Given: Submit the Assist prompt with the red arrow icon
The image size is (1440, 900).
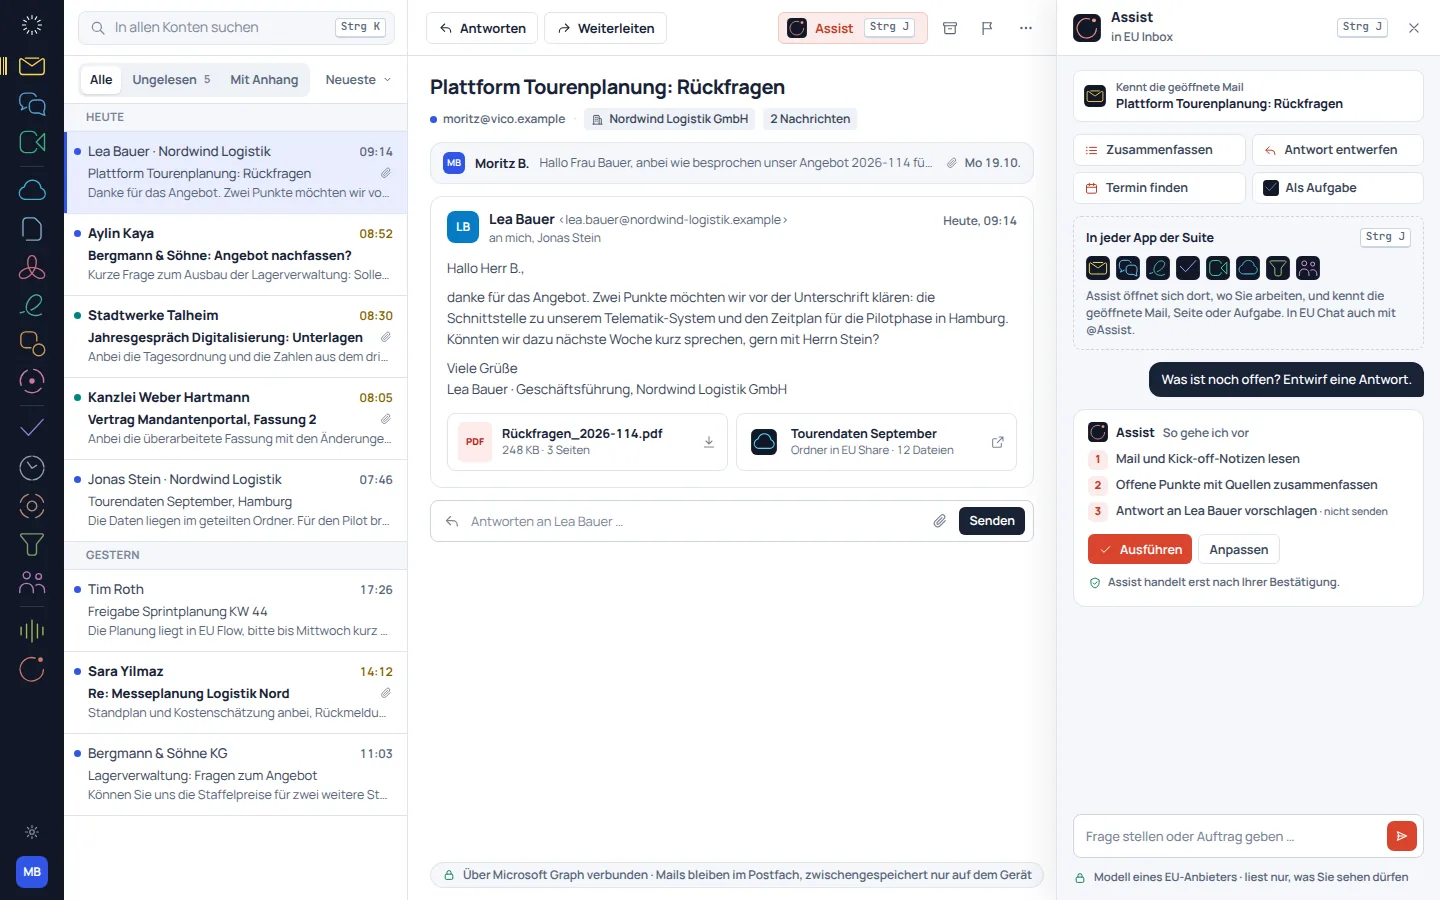Looking at the screenshot, I should click(x=1402, y=836).
